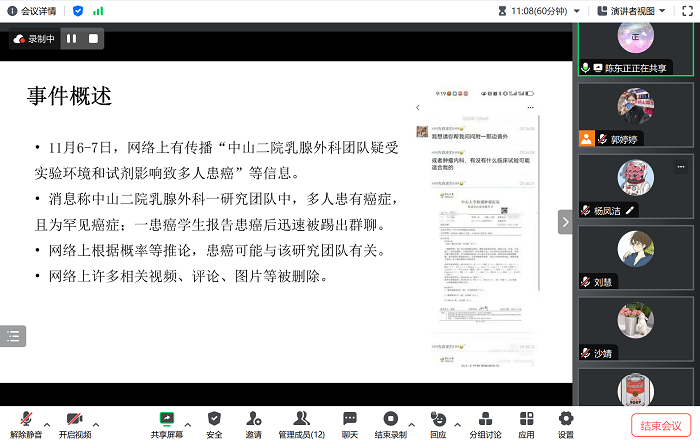Turn on camera with 开启视频
The image size is (700, 444).
coord(74,423)
